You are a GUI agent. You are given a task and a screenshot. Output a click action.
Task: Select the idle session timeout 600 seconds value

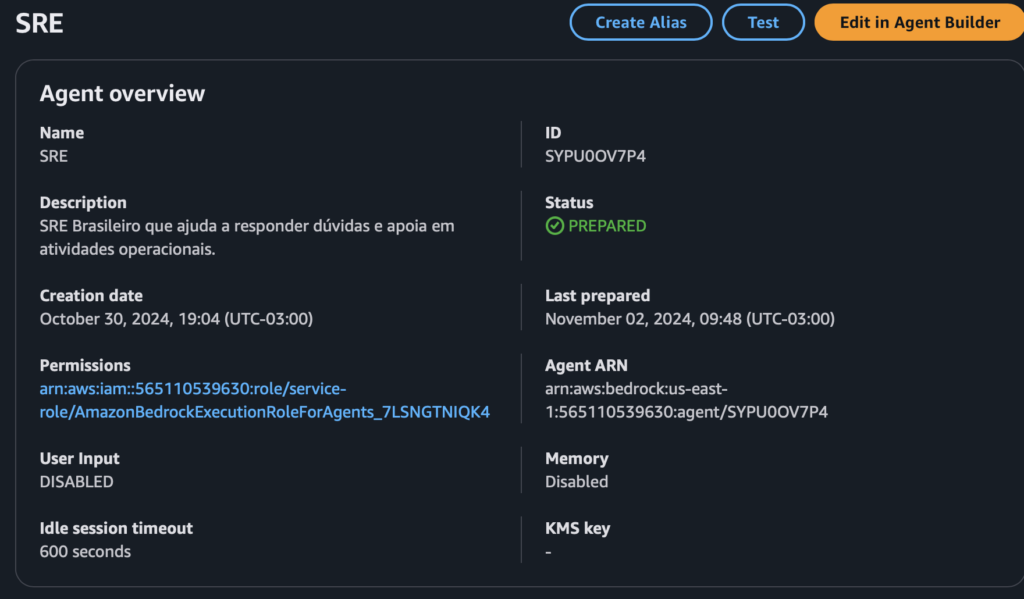85,552
